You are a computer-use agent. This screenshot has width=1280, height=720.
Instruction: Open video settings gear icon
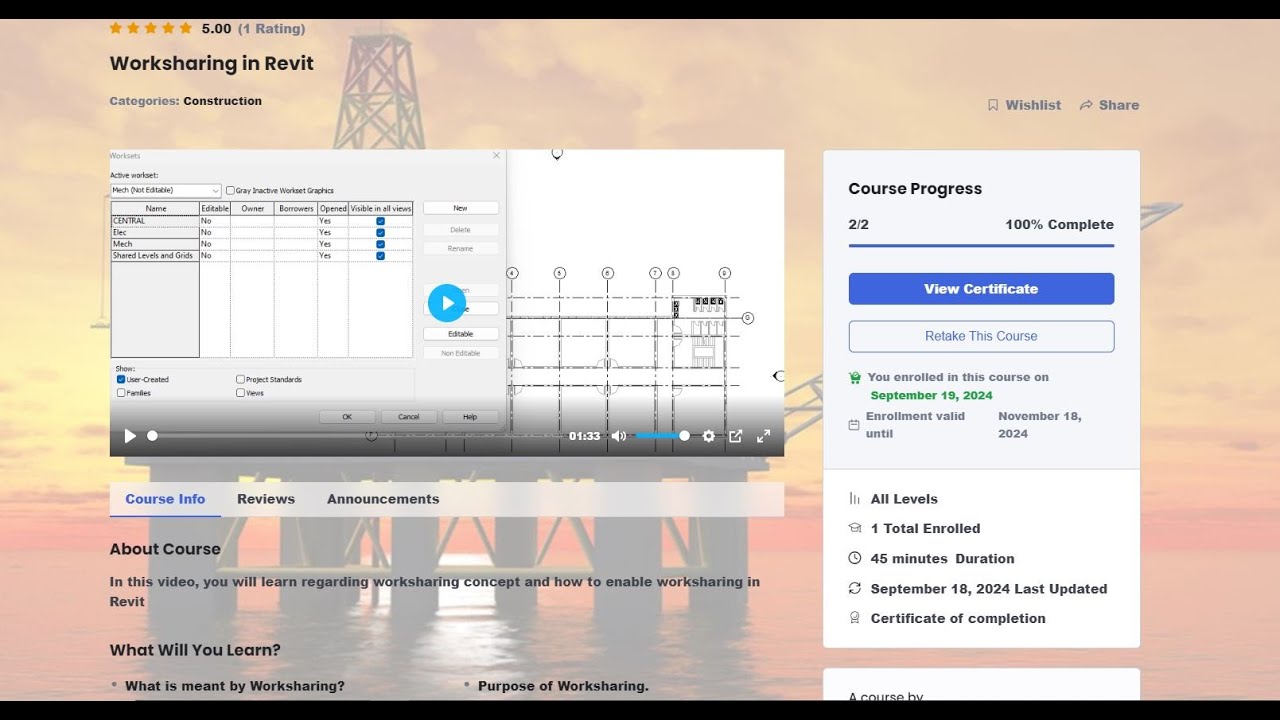pyautogui.click(x=709, y=436)
